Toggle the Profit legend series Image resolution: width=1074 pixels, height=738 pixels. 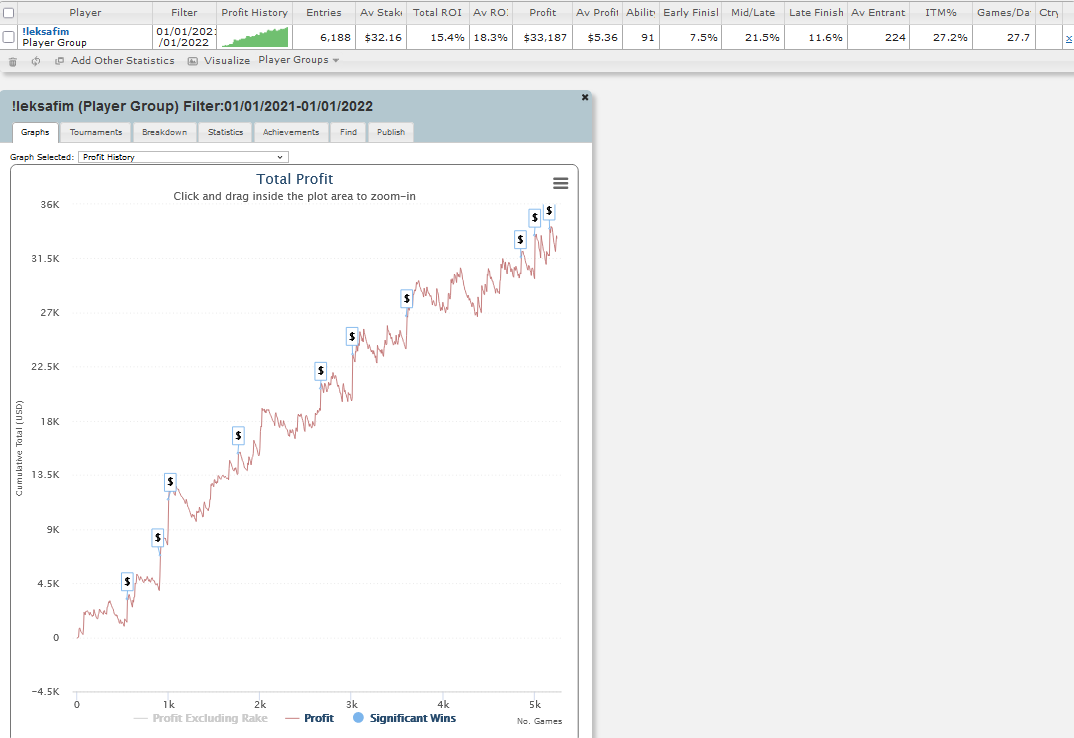pos(310,718)
